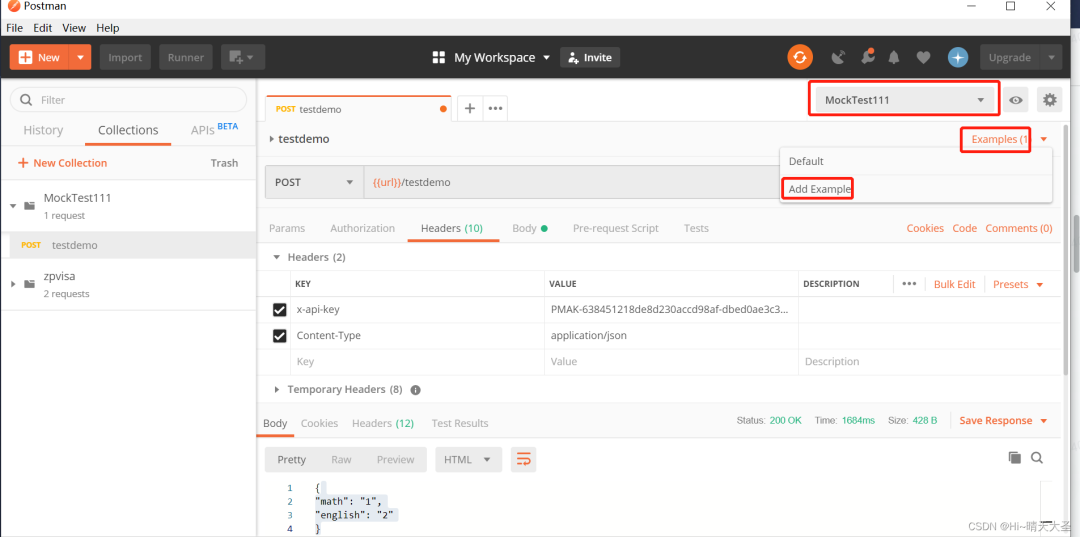Click the Runner button
This screenshot has height=537, width=1080.
click(186, 57)
